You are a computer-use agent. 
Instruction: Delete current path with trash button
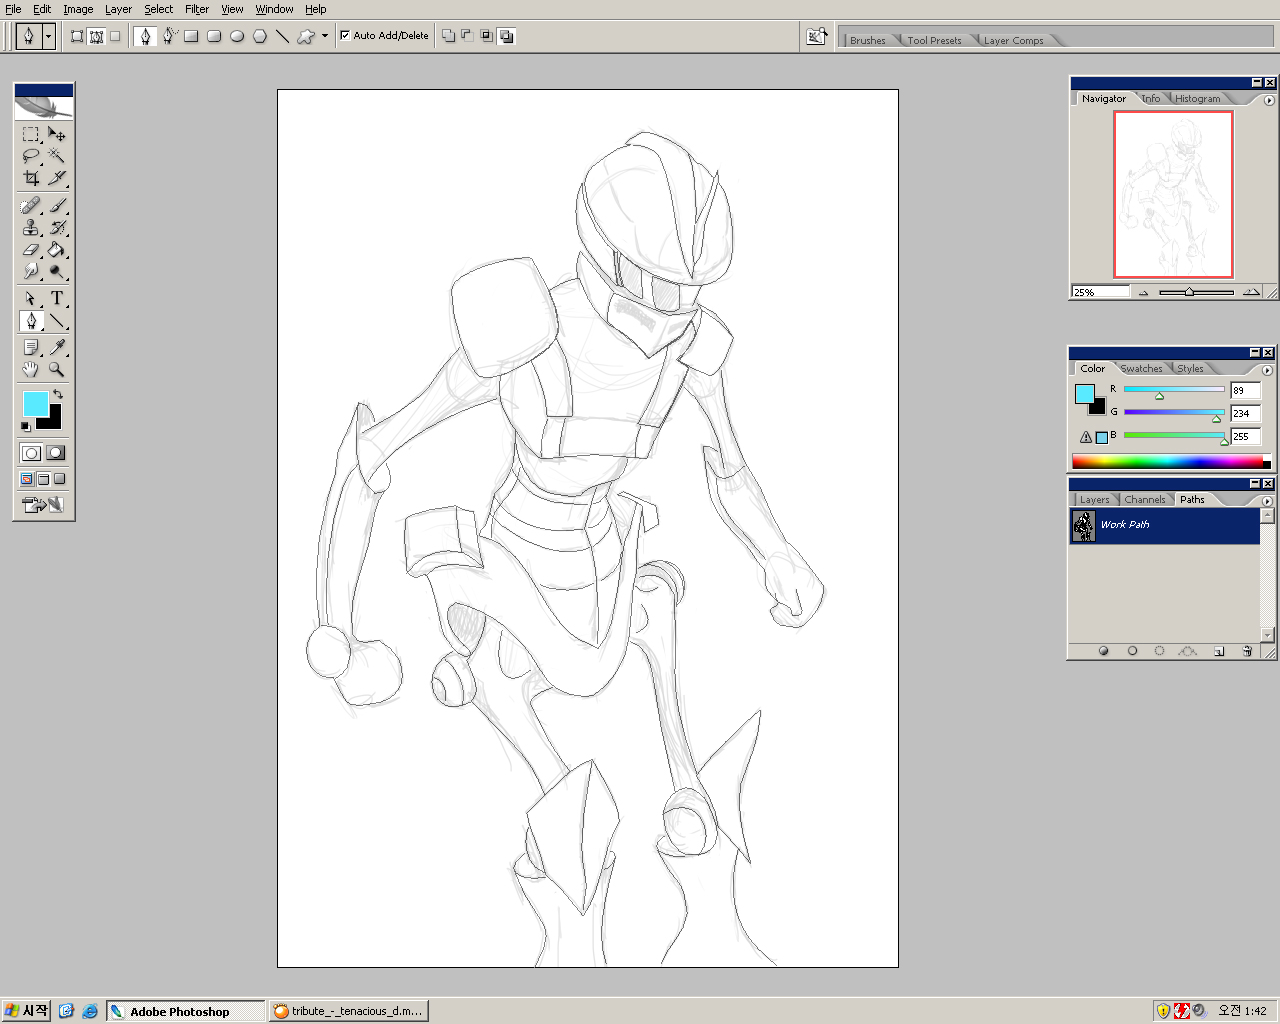tap(1247, 651)
